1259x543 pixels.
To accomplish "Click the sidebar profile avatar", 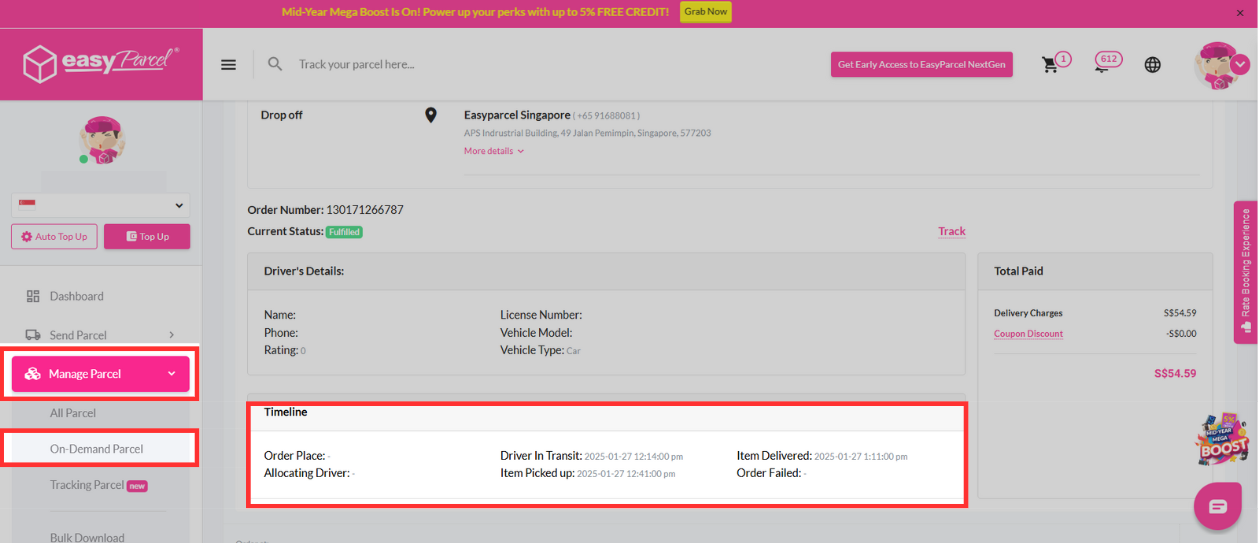I will pyautogui.click(x=101, y=141).
